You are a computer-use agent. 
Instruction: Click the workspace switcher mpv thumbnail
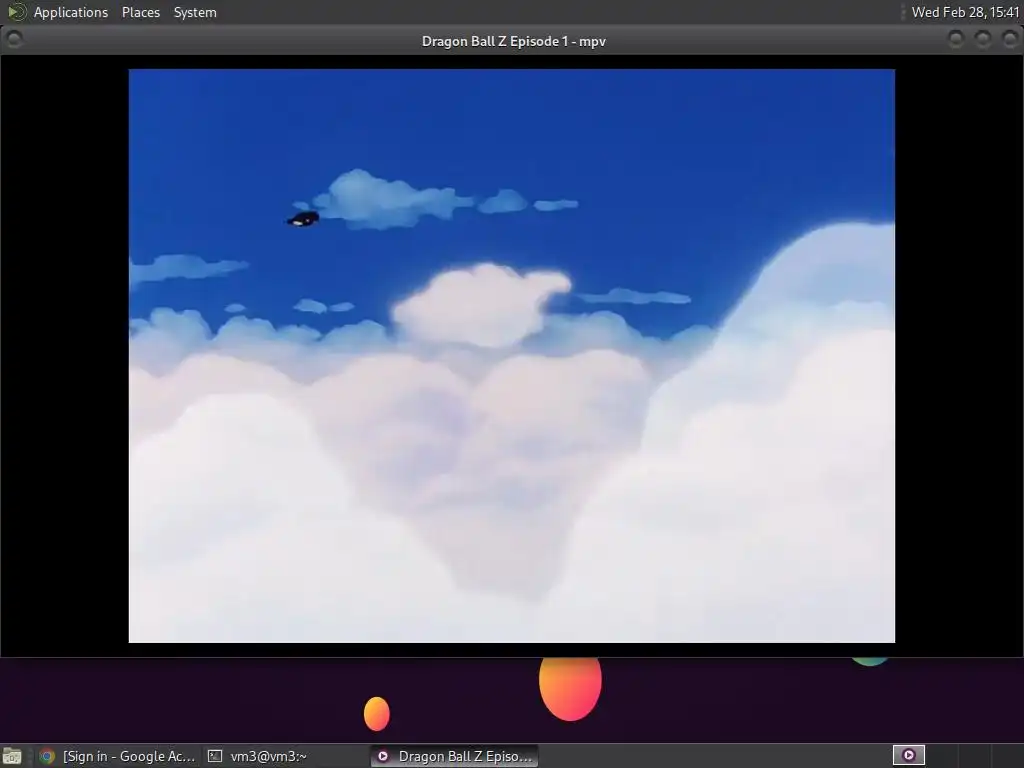coord(908,756)
